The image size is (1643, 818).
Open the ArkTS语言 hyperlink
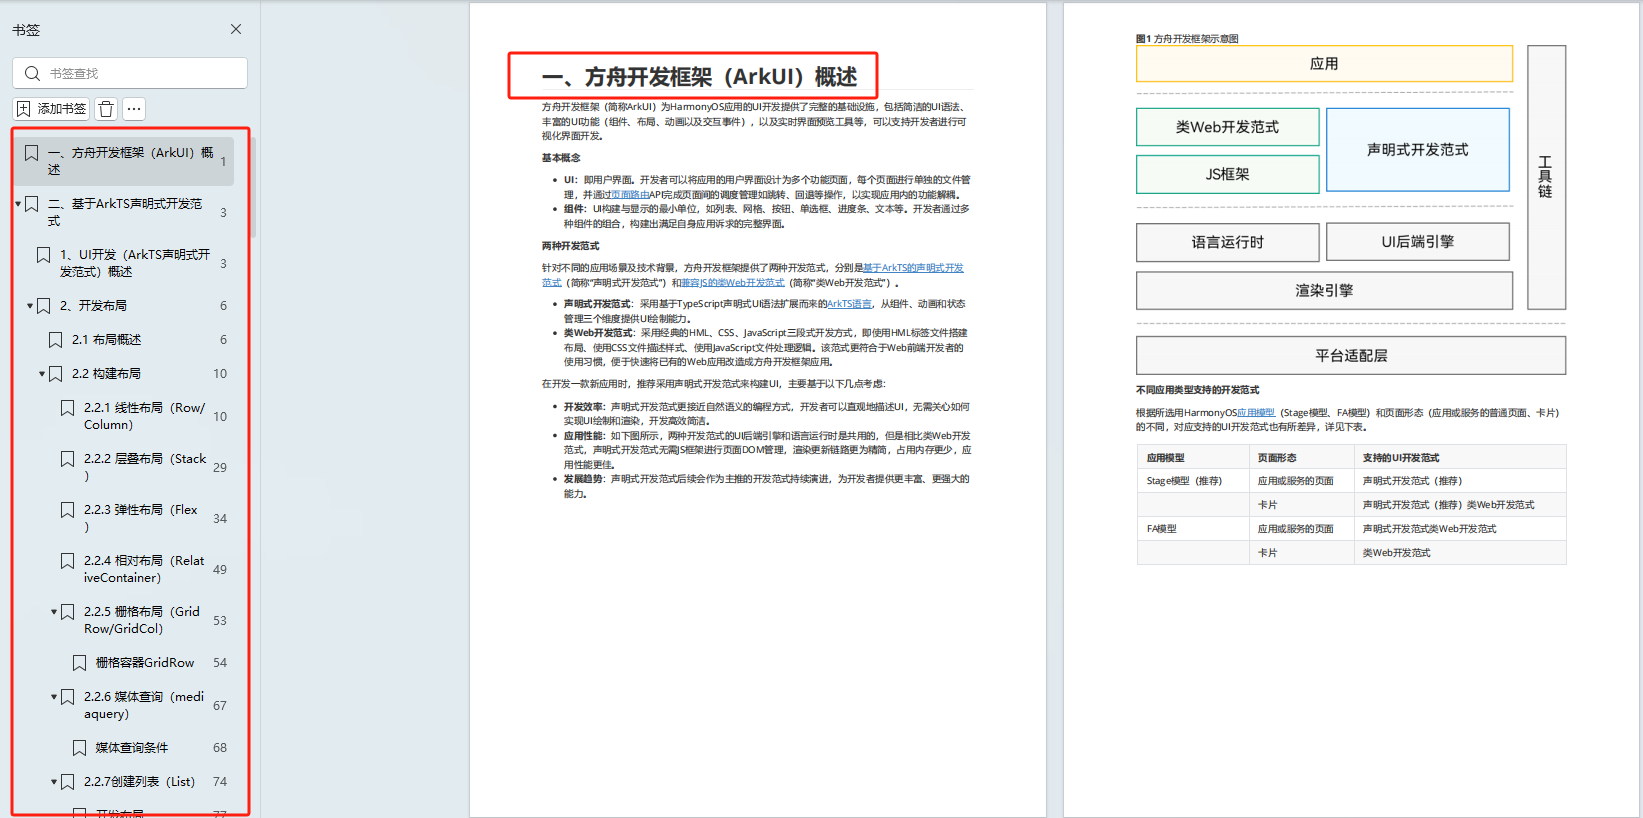point(849,304)
